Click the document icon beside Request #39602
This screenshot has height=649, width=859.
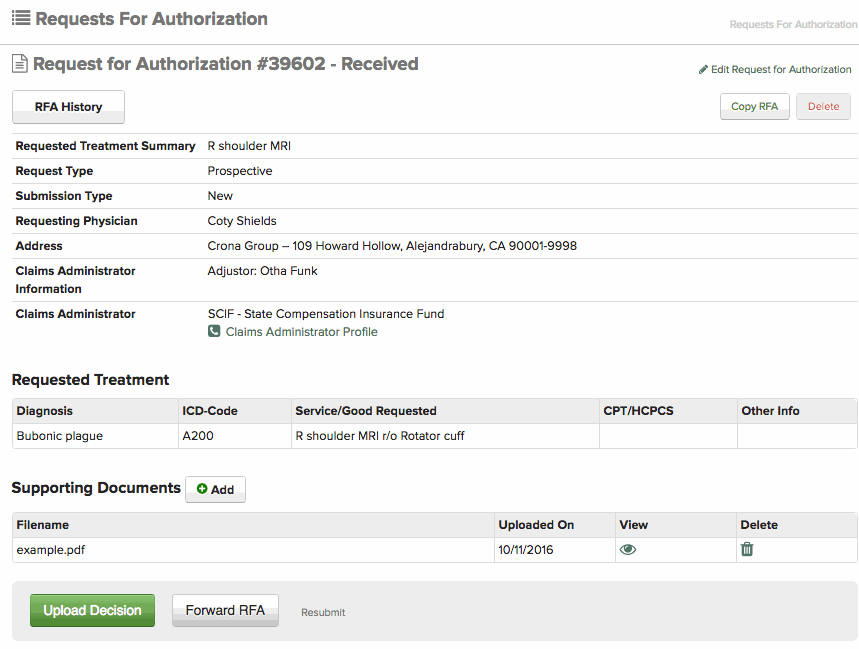click(19, 64)
